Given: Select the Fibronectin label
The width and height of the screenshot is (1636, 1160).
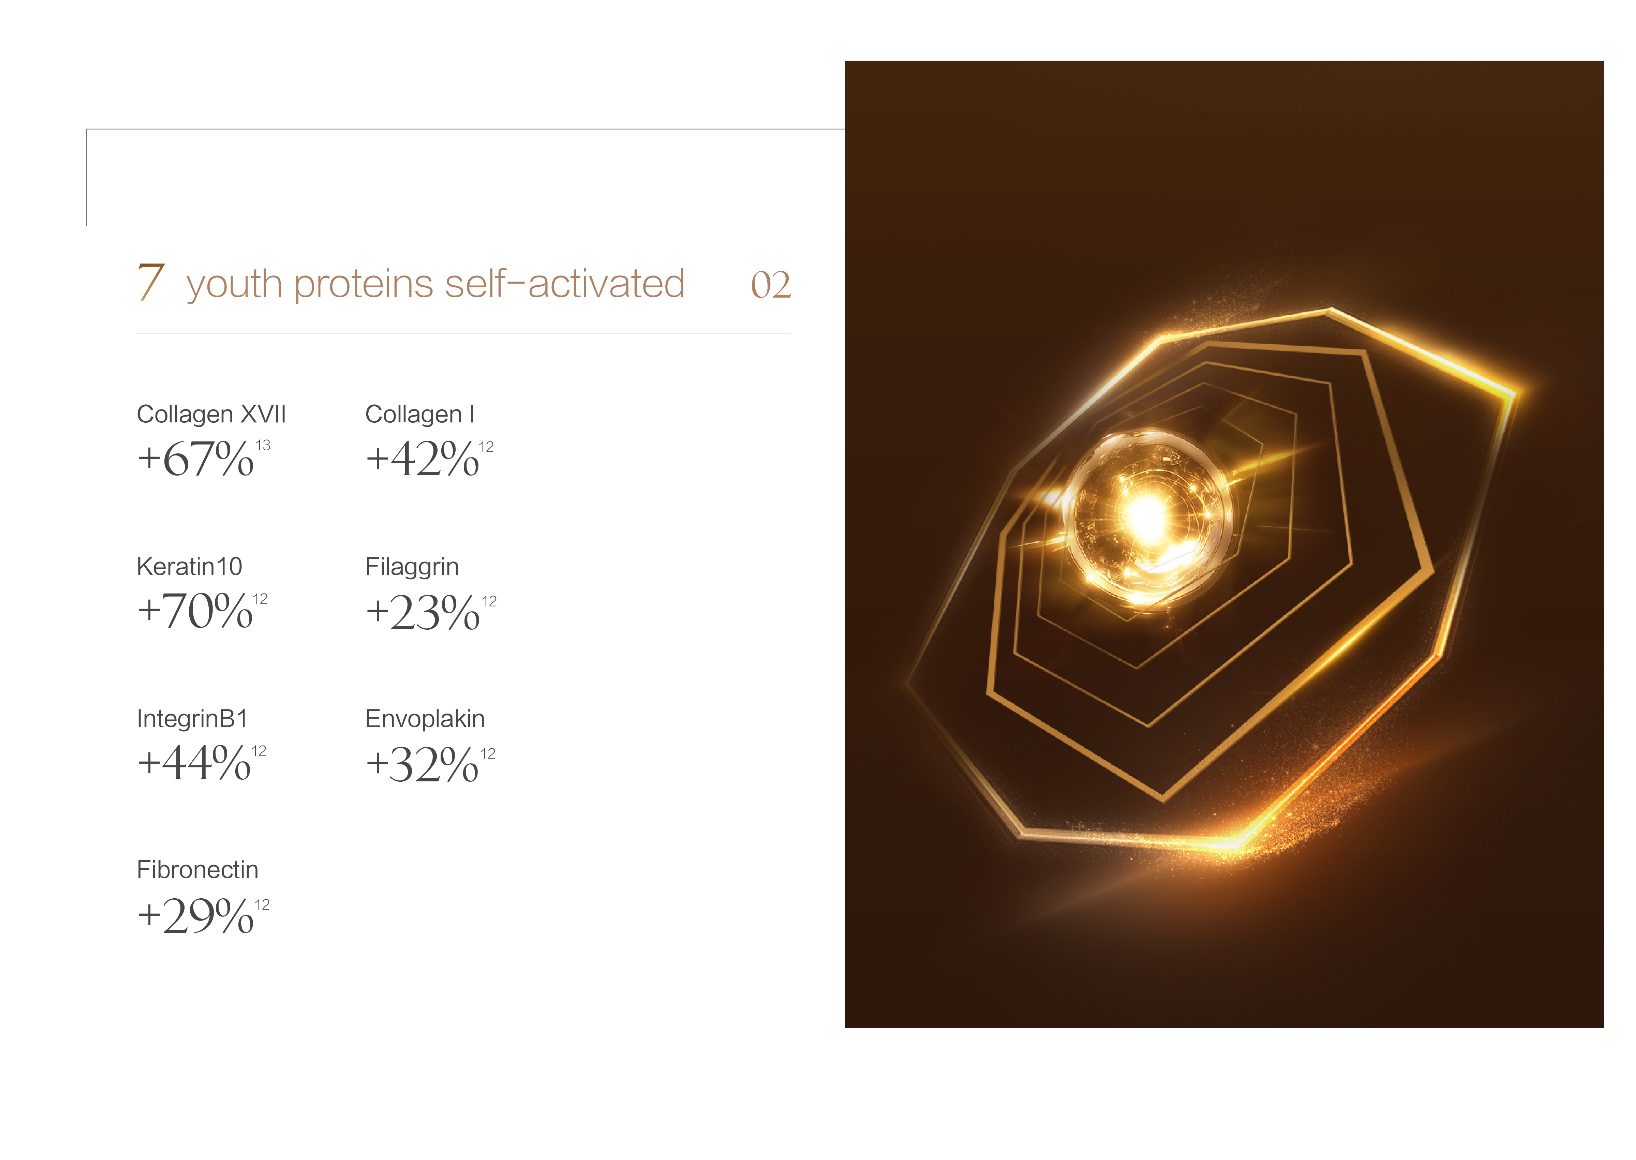Looking at the screenshot, I should point(197,870).
